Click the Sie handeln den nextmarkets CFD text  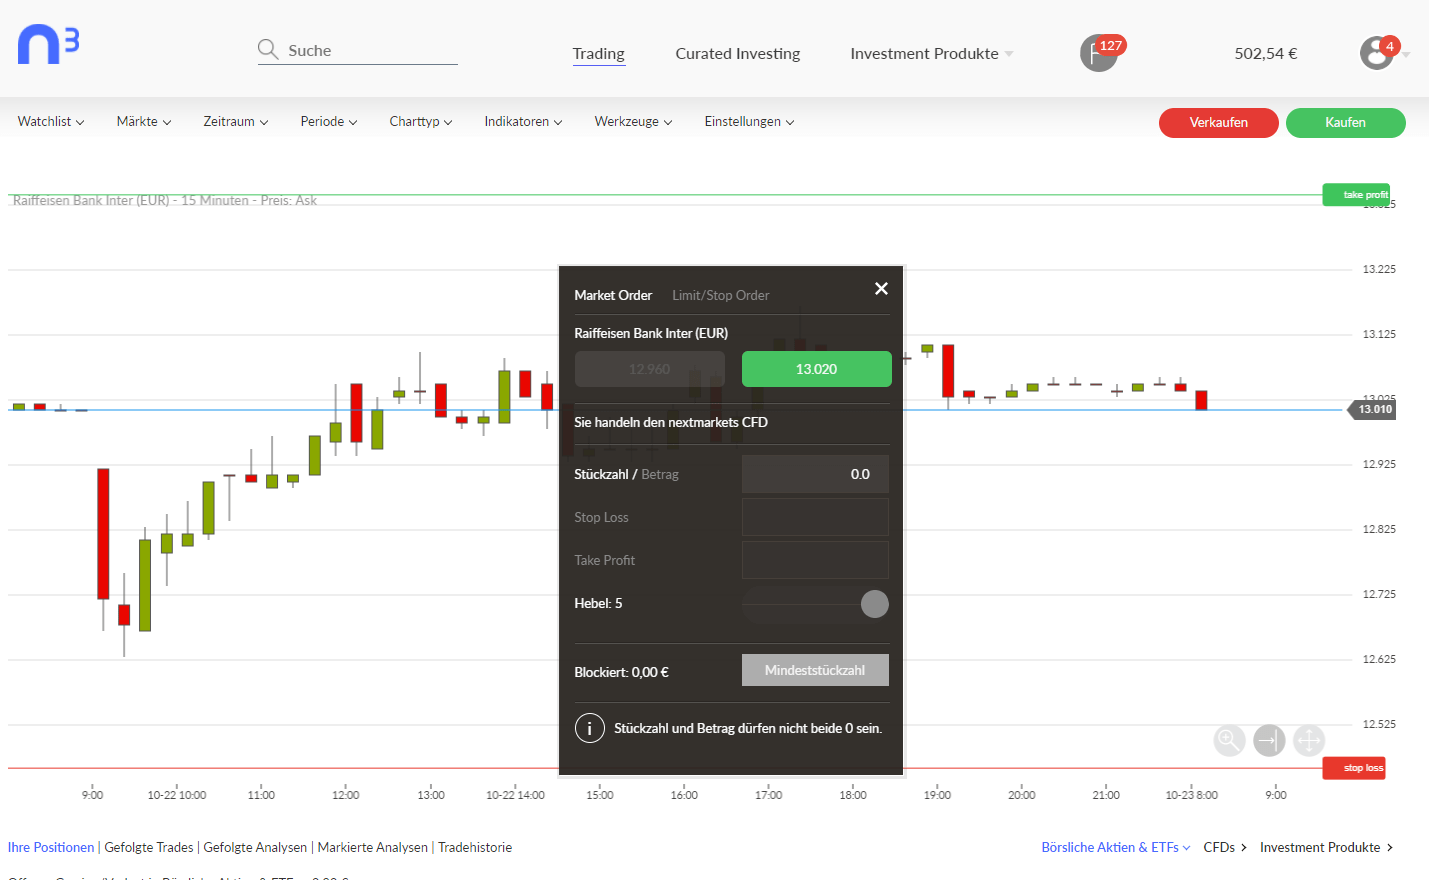pos(671,422)
